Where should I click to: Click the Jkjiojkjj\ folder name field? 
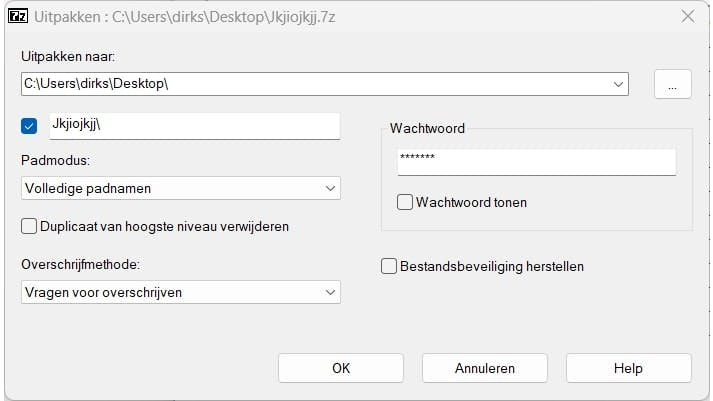click(194, 125)
